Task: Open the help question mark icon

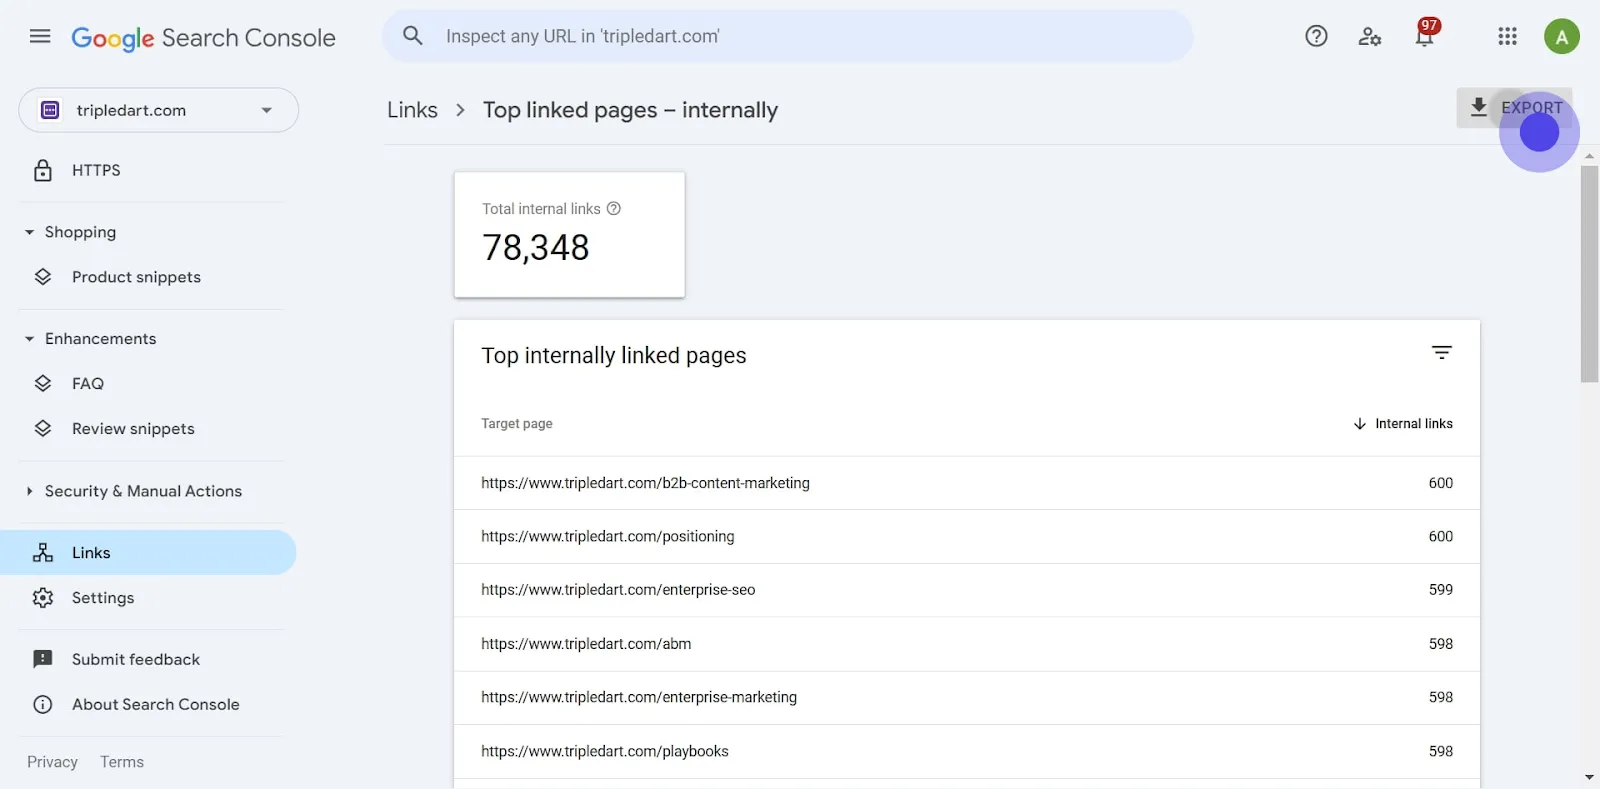Action: click(1316, 37)
